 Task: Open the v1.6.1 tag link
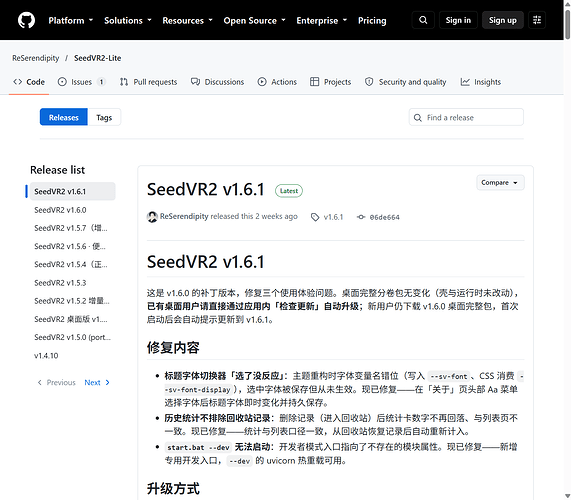point(333,217)
